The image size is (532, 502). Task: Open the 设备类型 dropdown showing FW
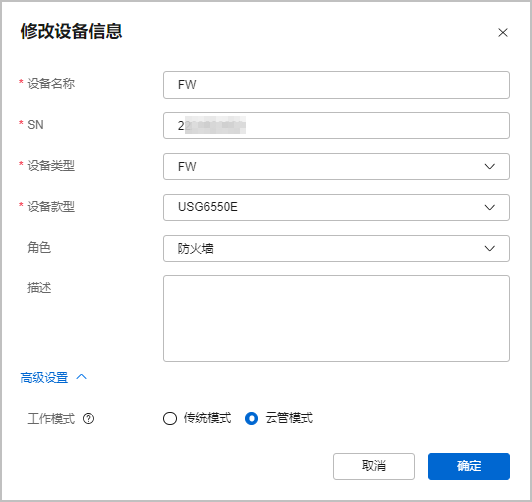(336, 167)
